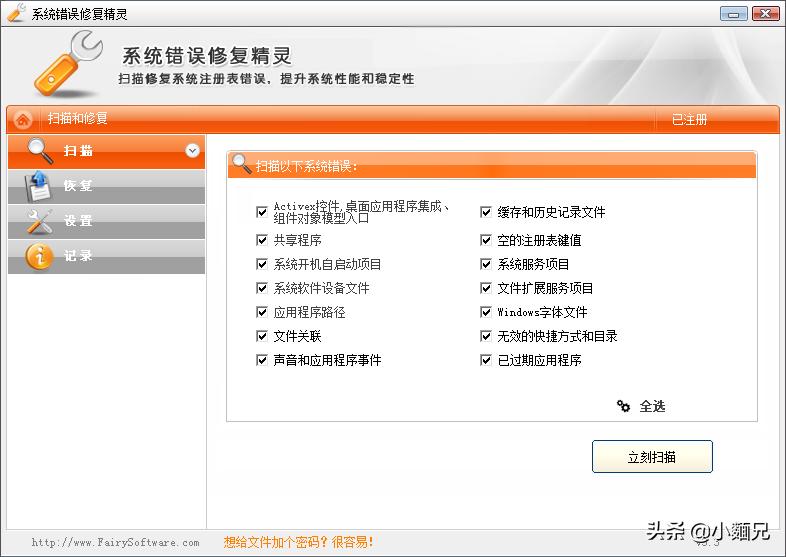Click the wrench app icon in the title bar
786x557 pixels.
[x=17, y=13]
